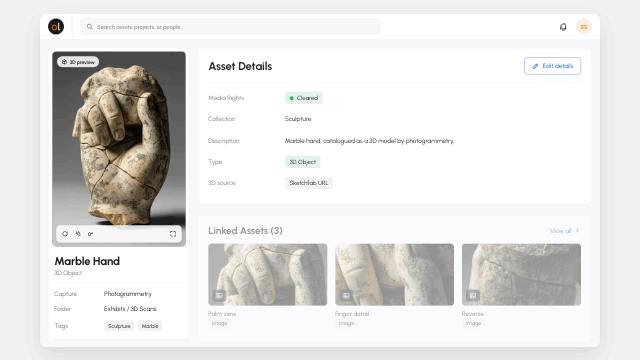Click the Image badge under Reverse

click(473, 323)
